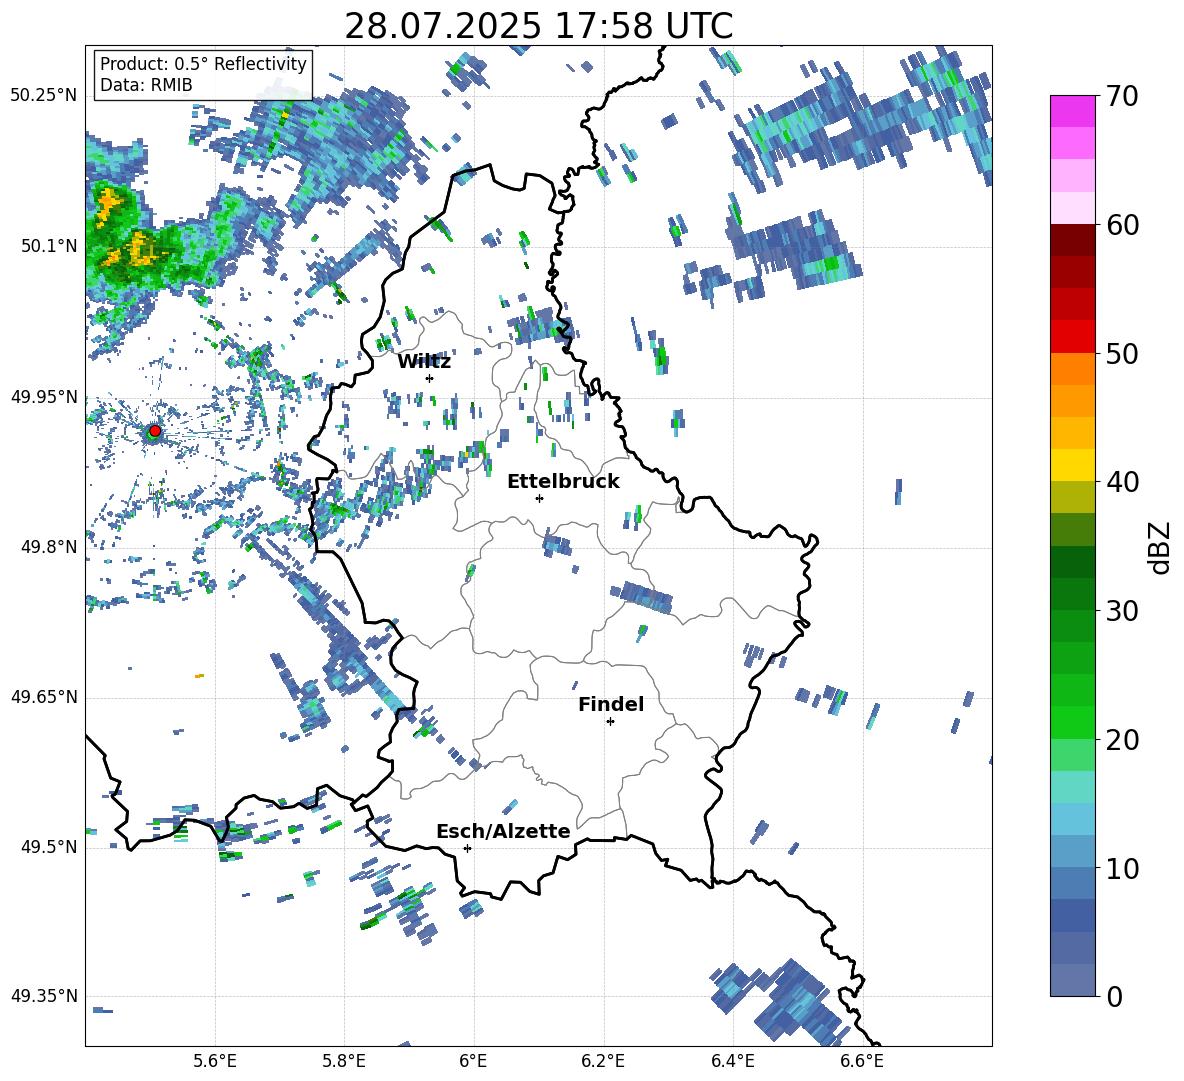Image resolution: width=1184 pixels, height=1081 pixels.
Task: Click the Findel station cross marker
Action: click(610, 722)
